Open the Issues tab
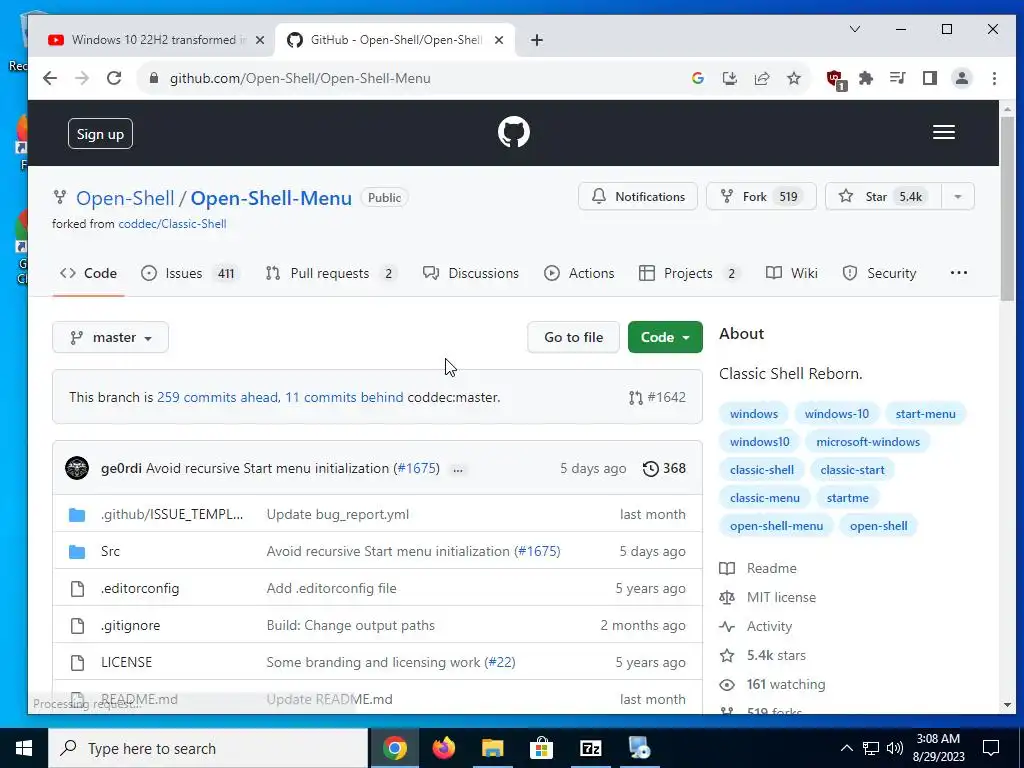The width and height of the screenshot is (1024, 768). pos(190,273)
